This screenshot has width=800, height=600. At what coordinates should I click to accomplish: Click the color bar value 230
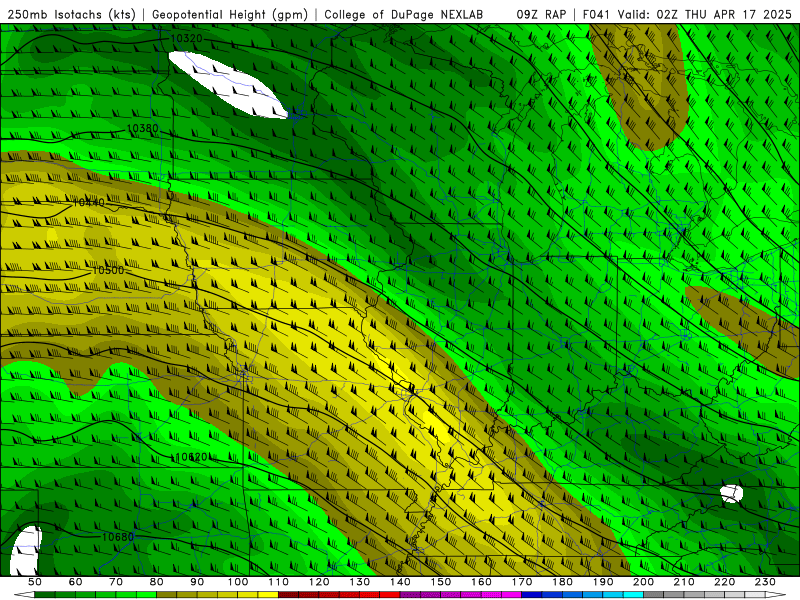click(765, 582)
